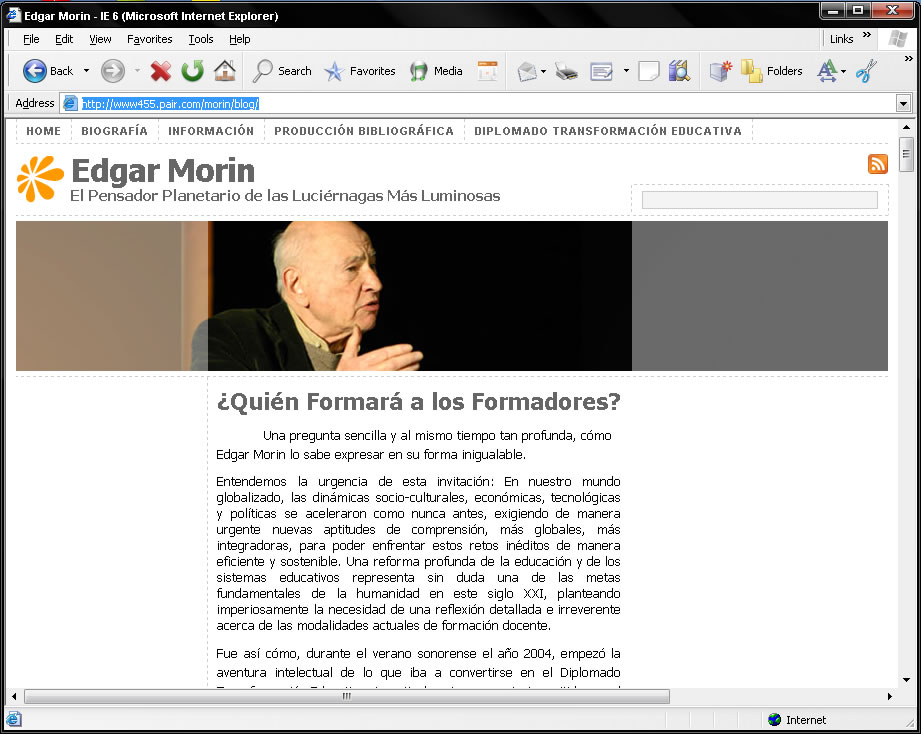The image size is (921, 734).
Task: Click the IE page icon in Address bar
Action: 70,104
